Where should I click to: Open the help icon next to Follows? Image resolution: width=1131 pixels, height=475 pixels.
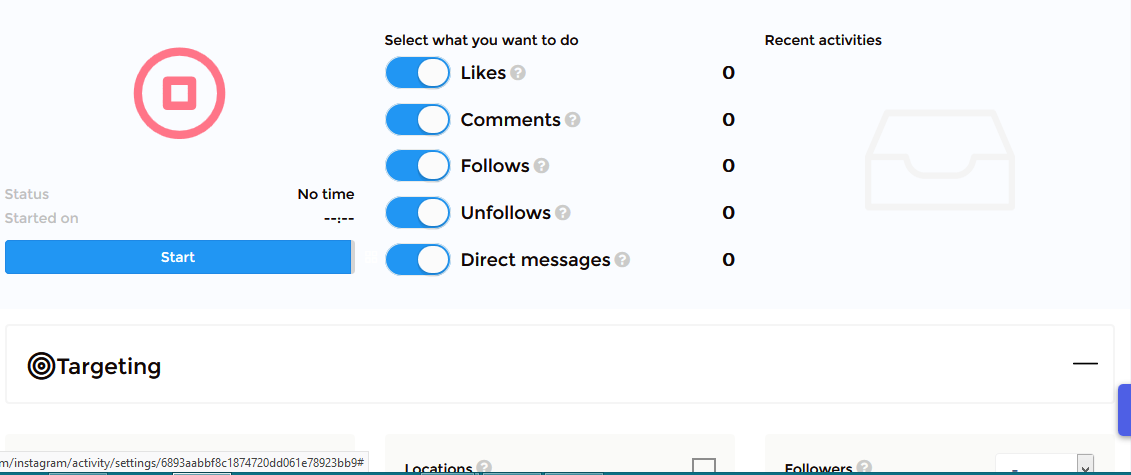click(542, 166)
